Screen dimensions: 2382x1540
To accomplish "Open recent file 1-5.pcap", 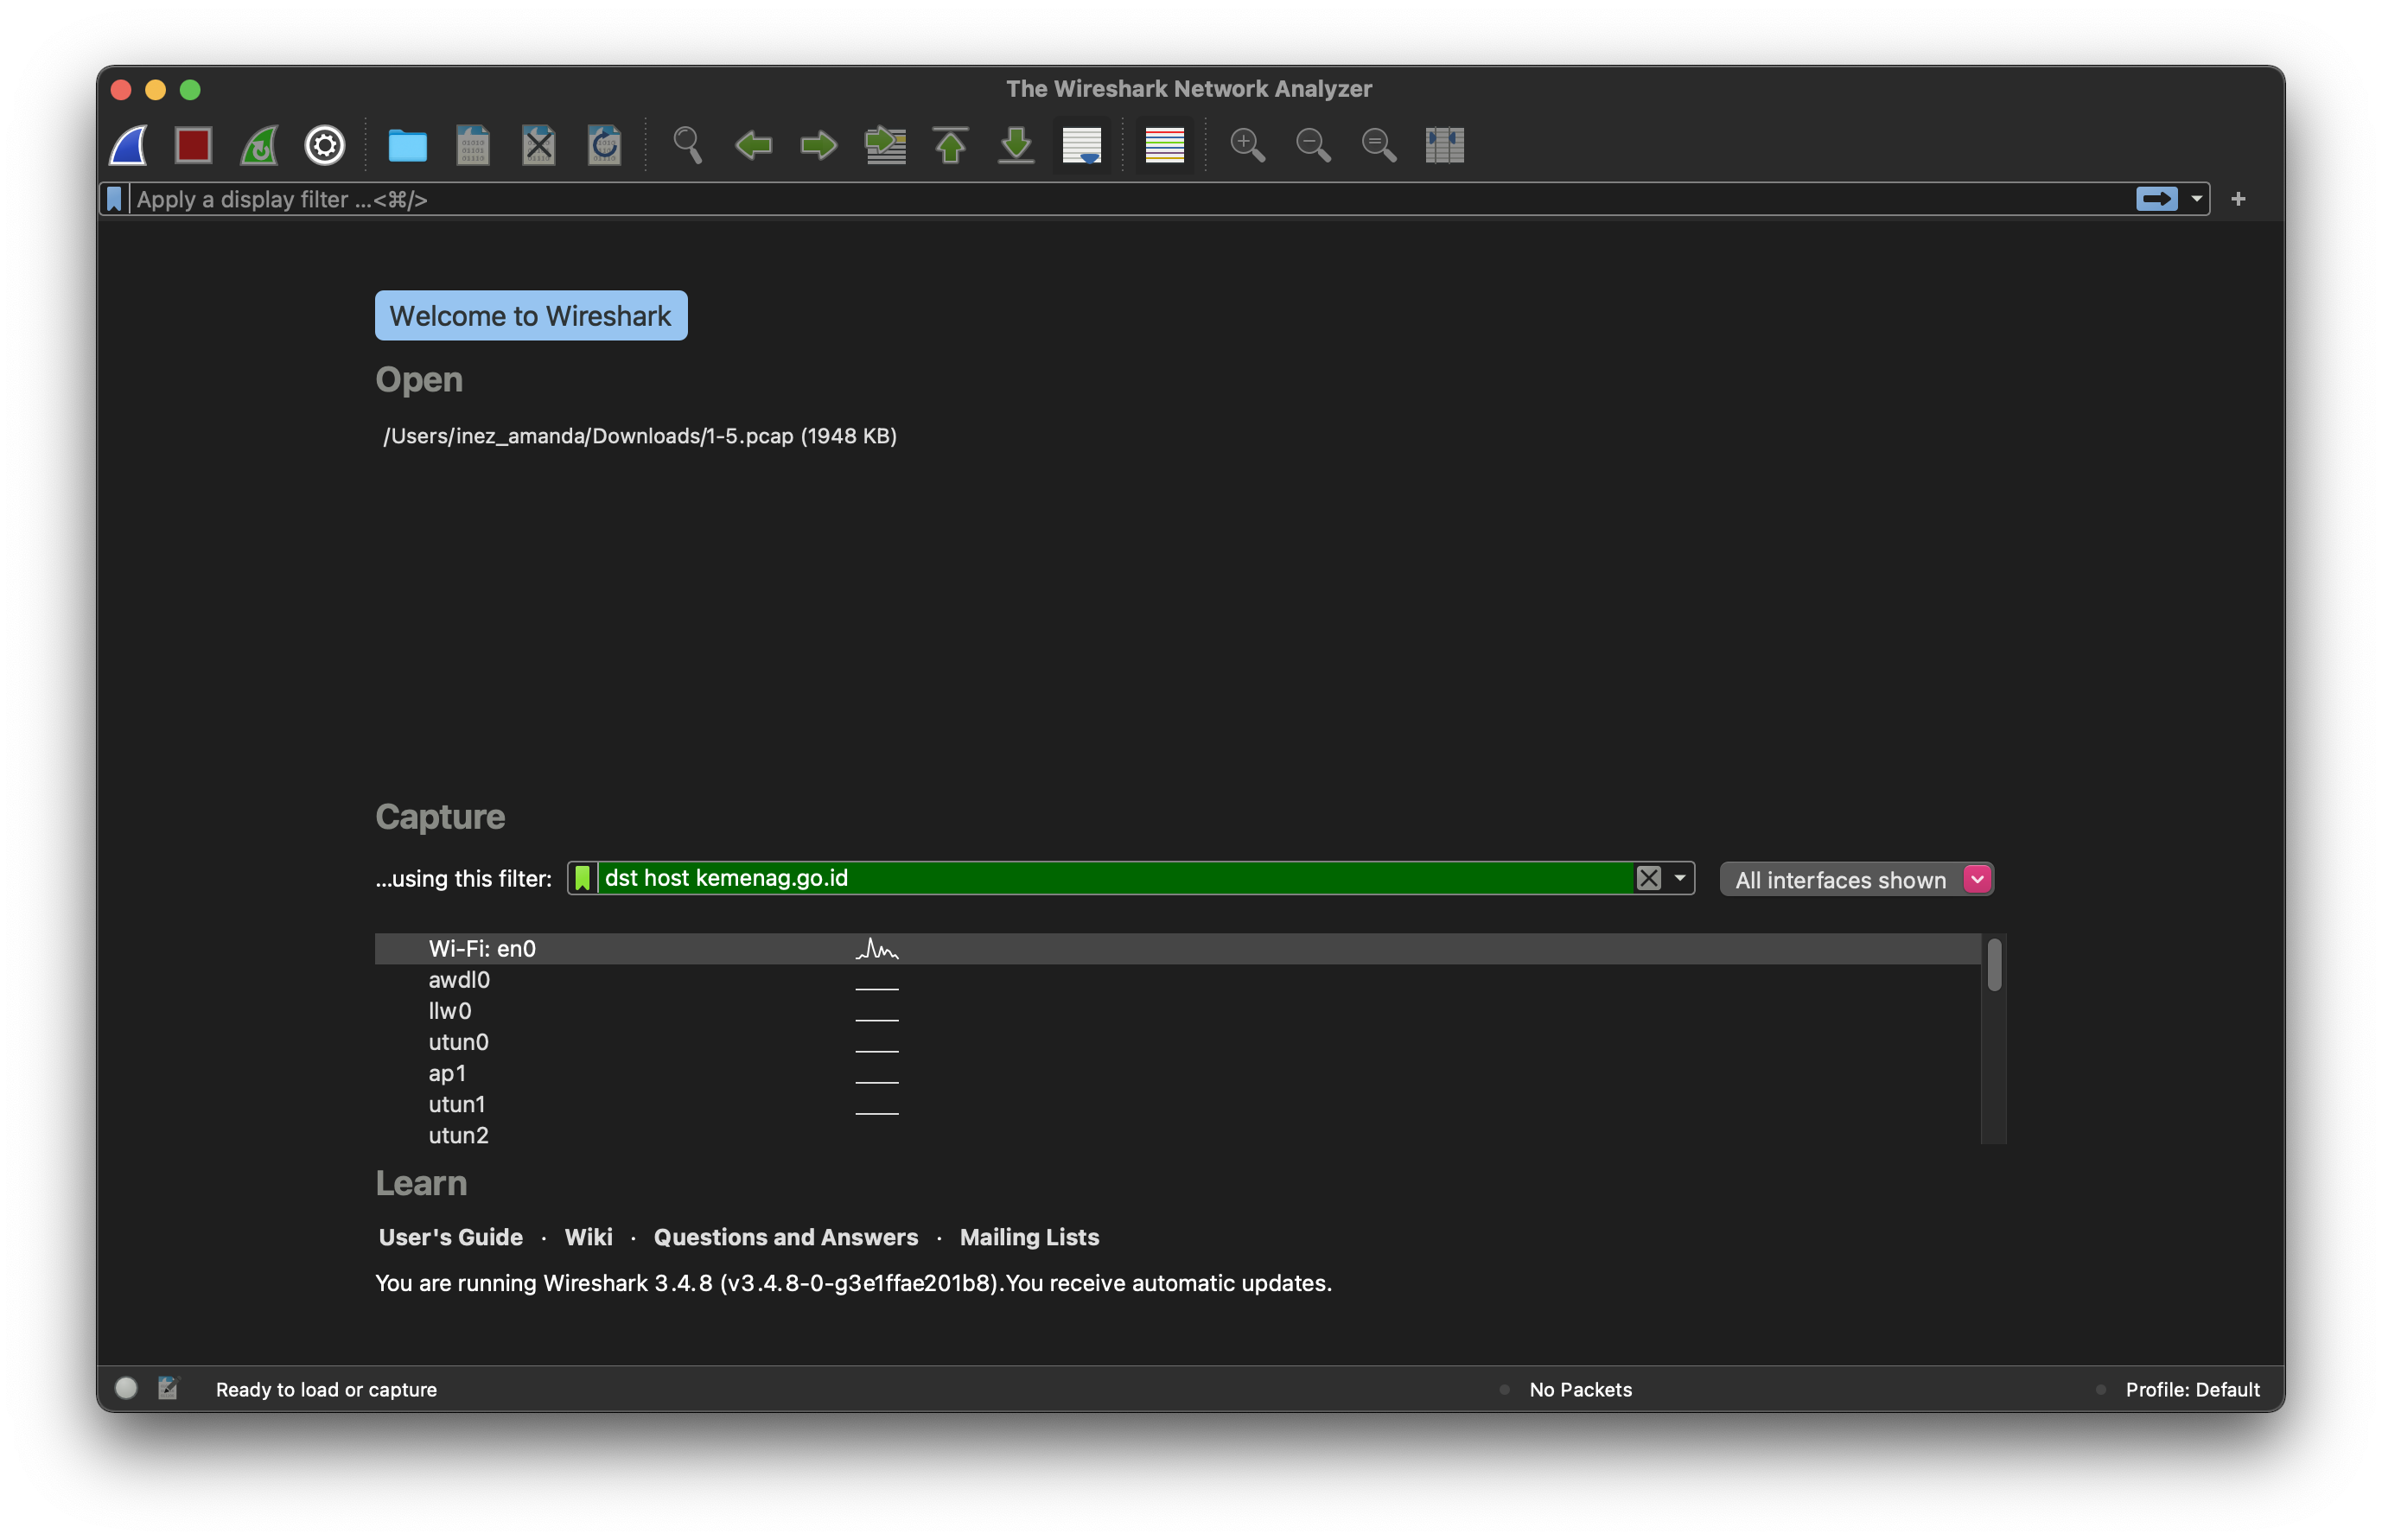I will 639,436.
